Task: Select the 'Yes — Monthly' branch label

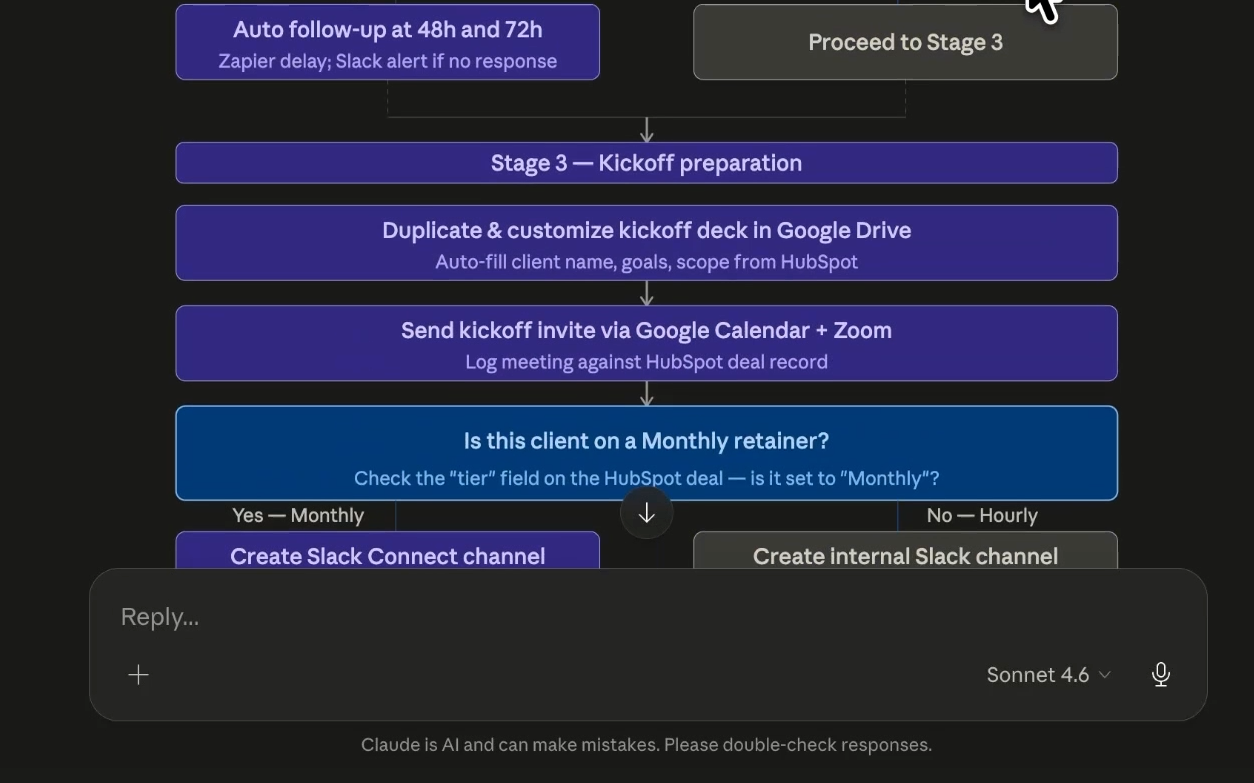Action: [297, 515]
